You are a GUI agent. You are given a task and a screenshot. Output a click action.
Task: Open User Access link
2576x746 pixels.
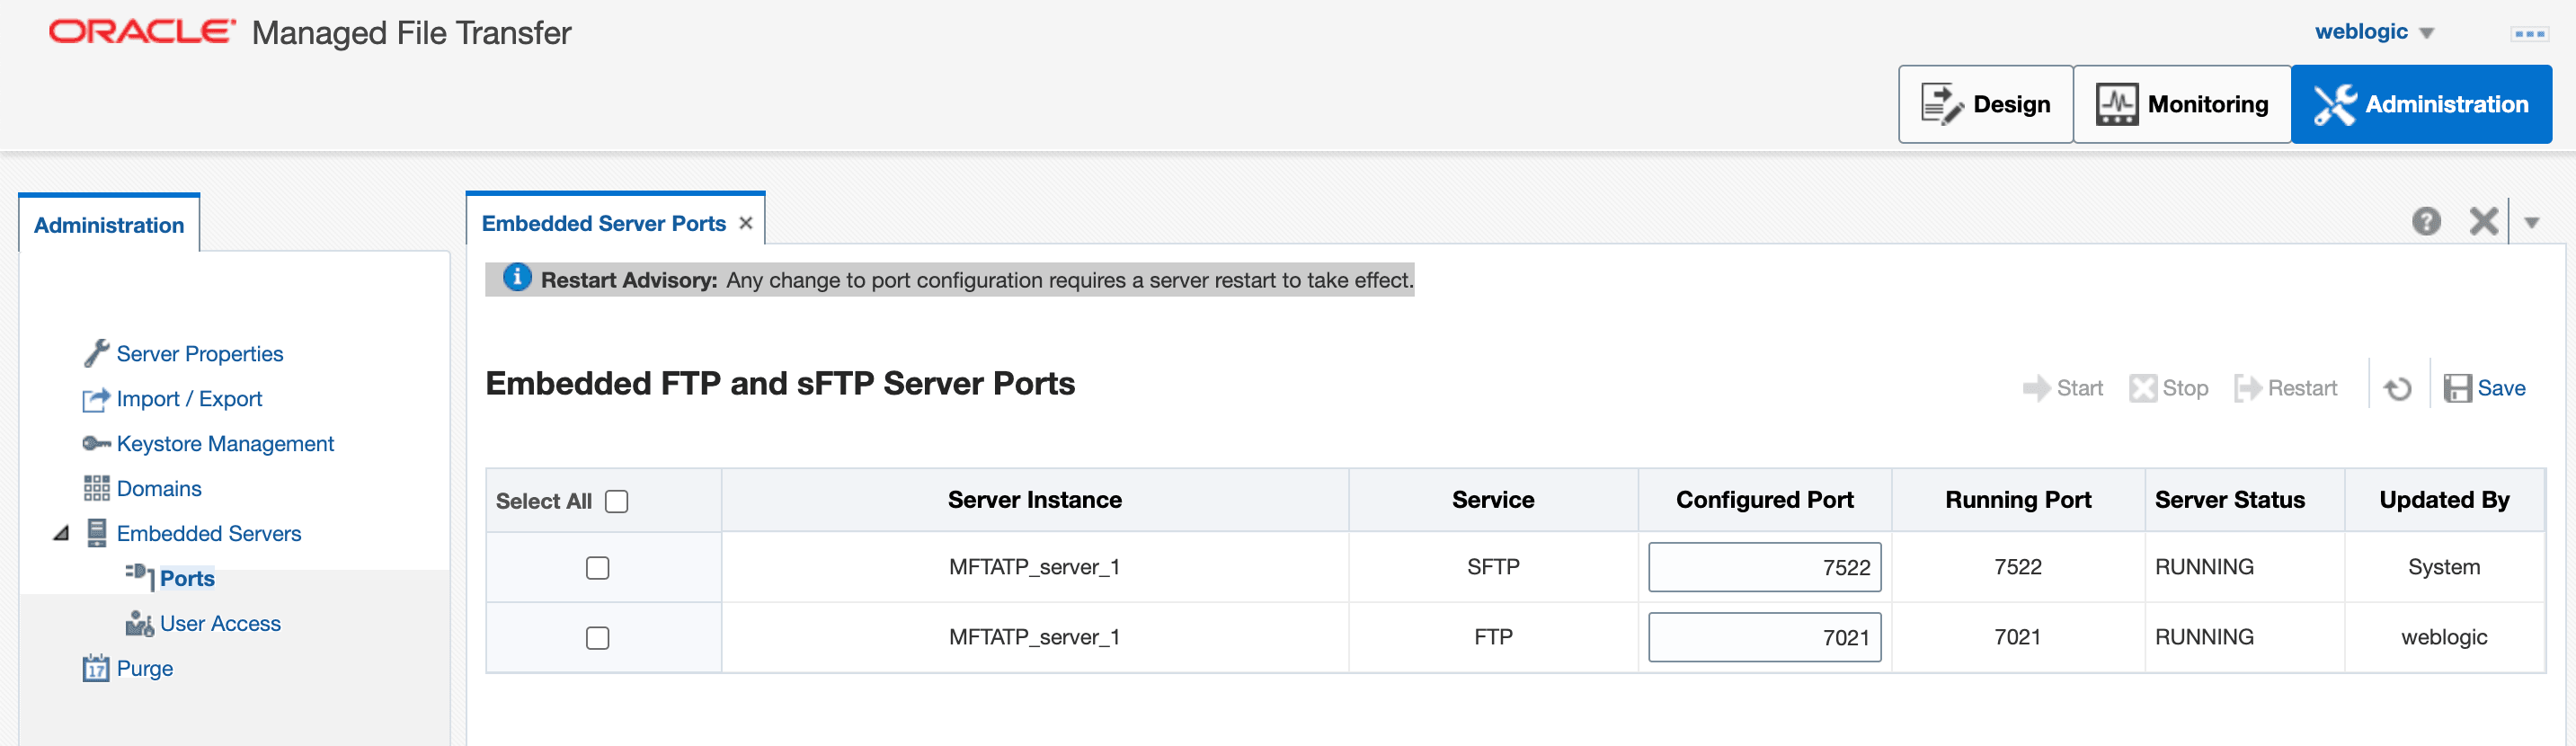tap(220, 623)
